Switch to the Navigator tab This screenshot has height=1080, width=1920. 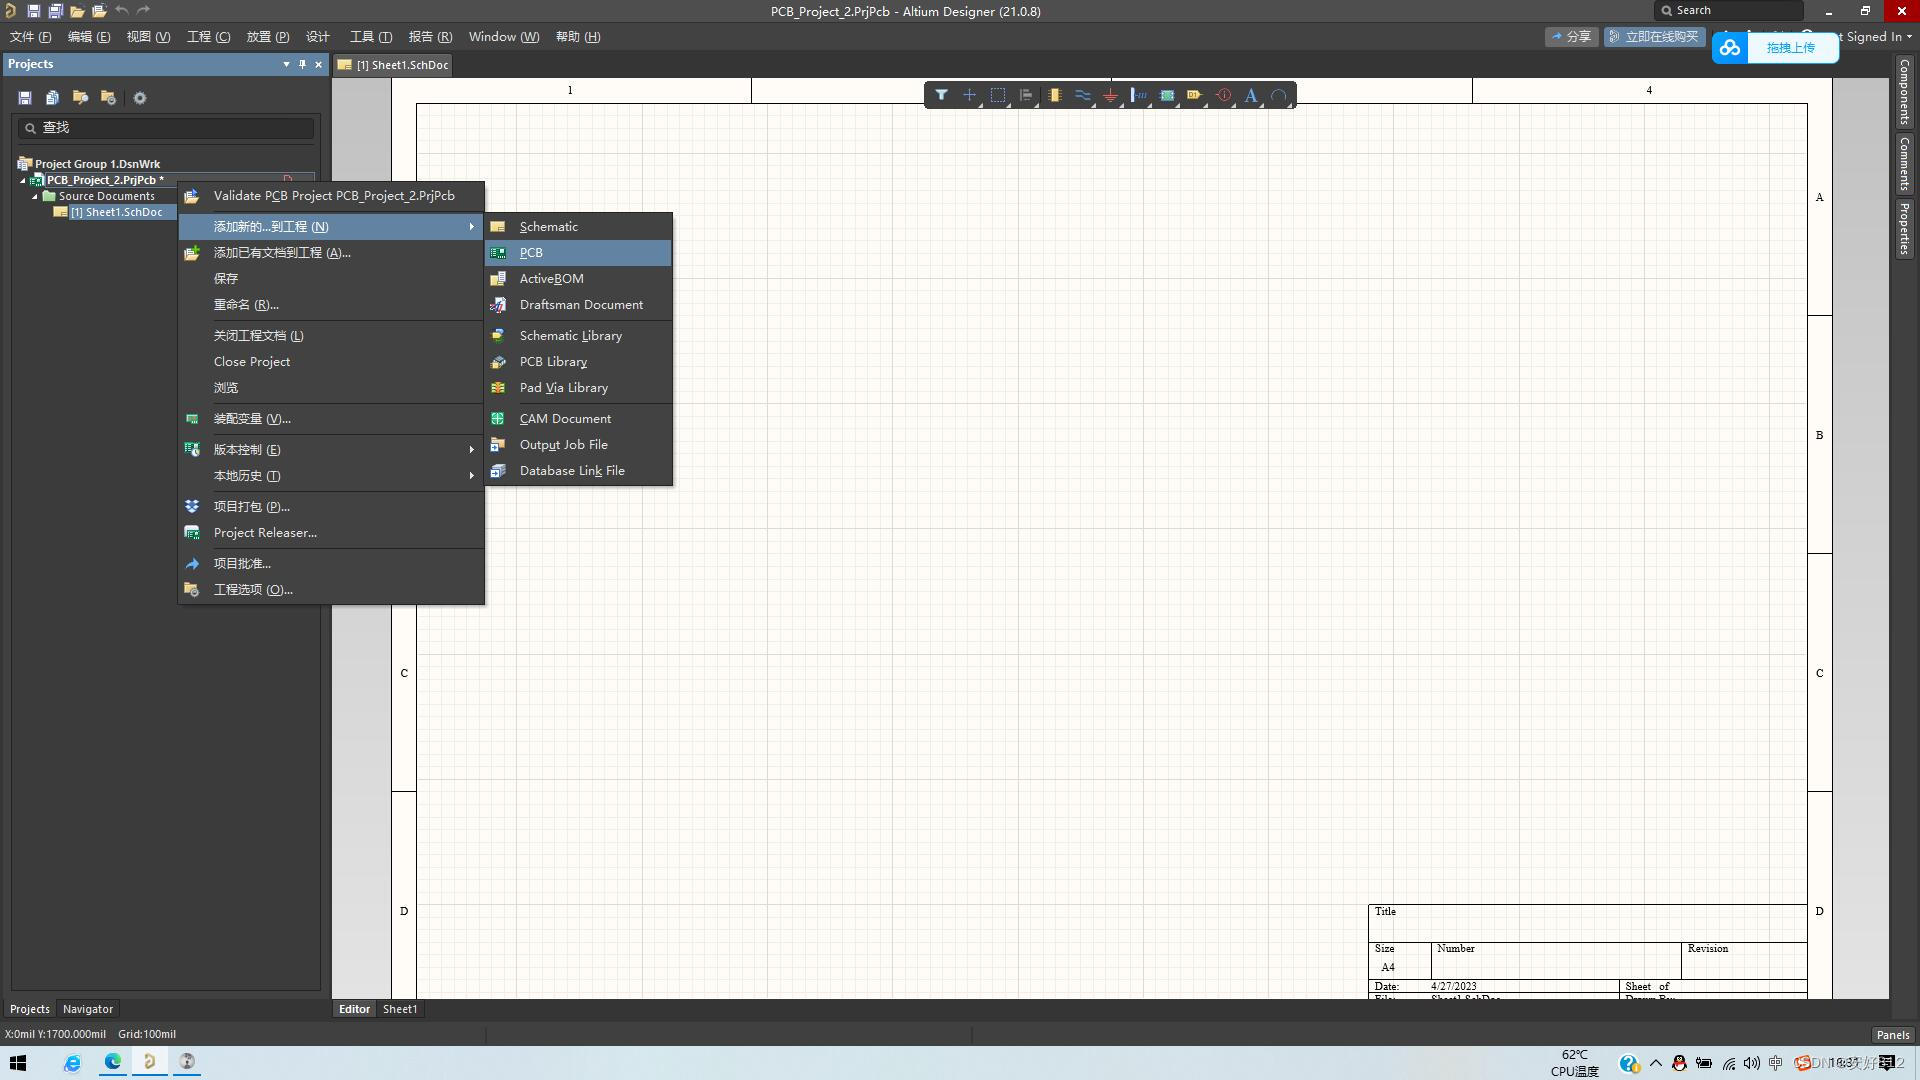pos(87,1009)
